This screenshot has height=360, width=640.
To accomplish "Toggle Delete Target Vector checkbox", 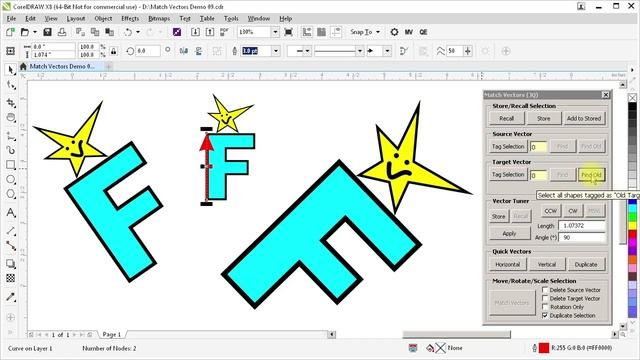I will pyautogui.click(x=545, y=298).
